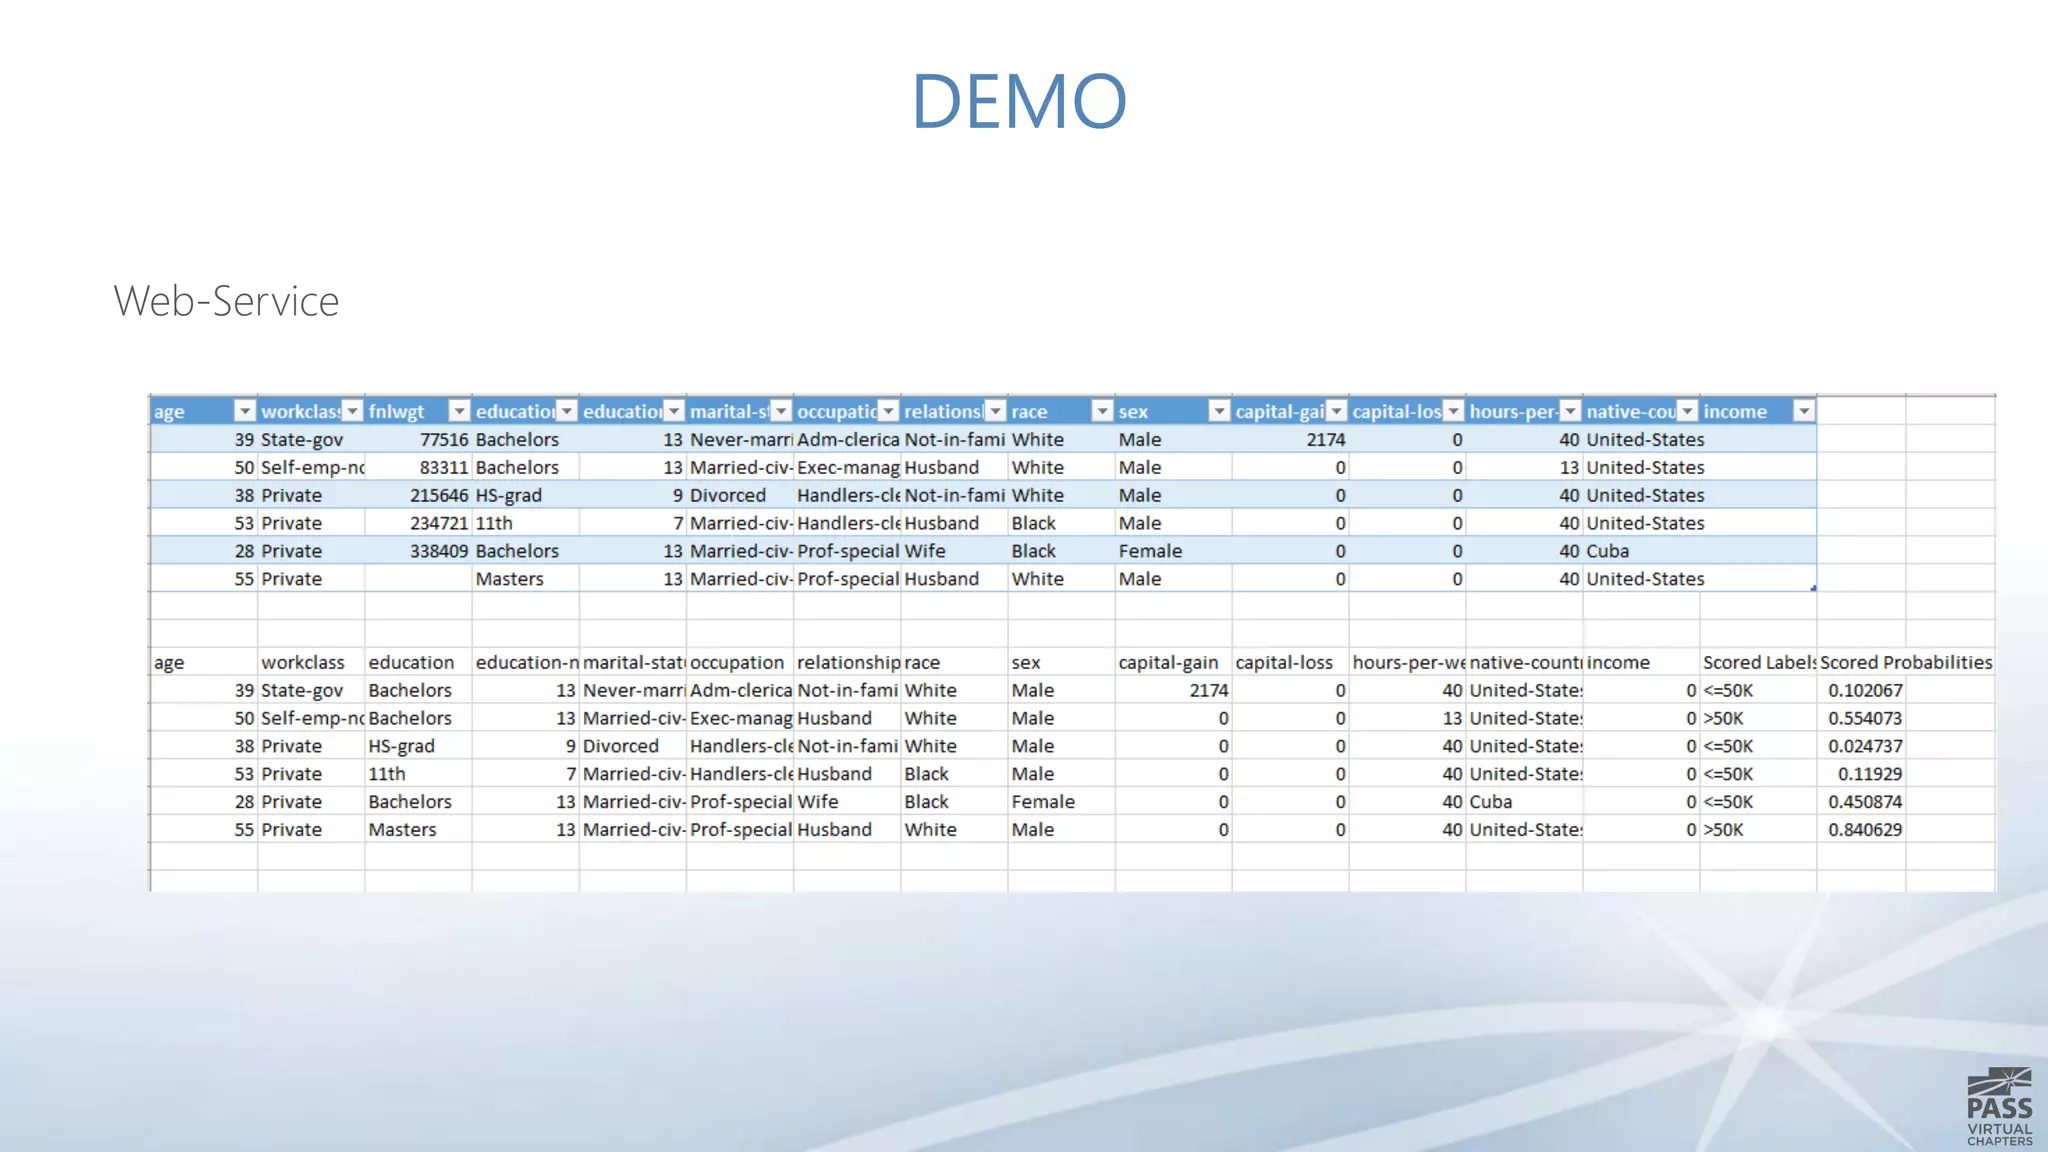Select Divorced in the upper table
Screen dimensions: 2048x1152
coord(740,495)
